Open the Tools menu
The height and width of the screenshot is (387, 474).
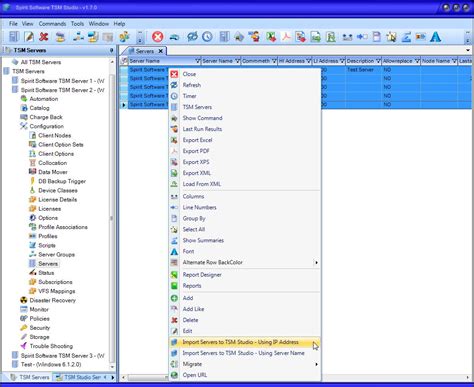77,24
